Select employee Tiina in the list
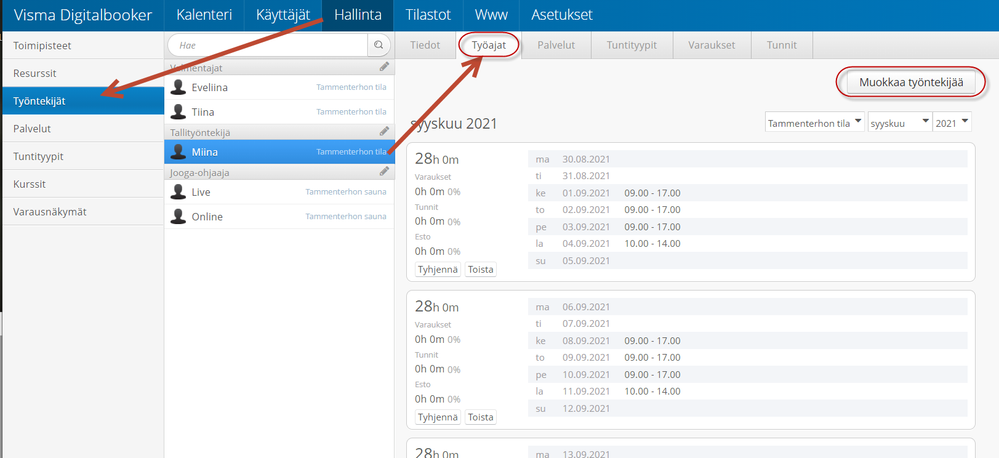Viewport: 999px width, 458px height. [279, 111]
